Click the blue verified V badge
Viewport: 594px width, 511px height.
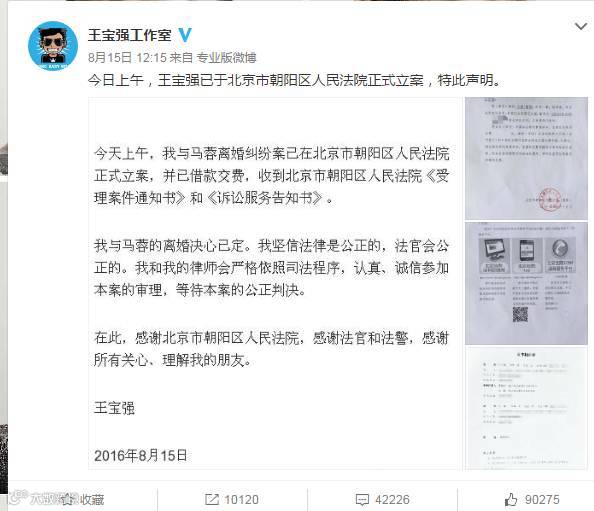(185, 35)
